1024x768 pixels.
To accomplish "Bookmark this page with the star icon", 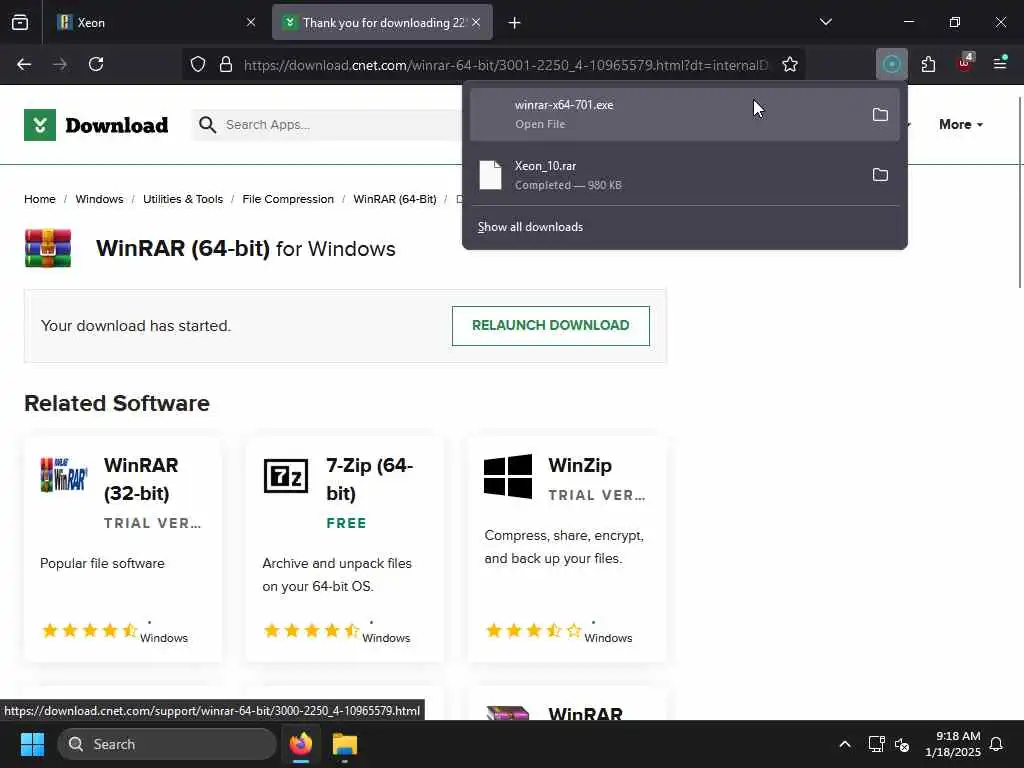I will [x=790, y=64].
